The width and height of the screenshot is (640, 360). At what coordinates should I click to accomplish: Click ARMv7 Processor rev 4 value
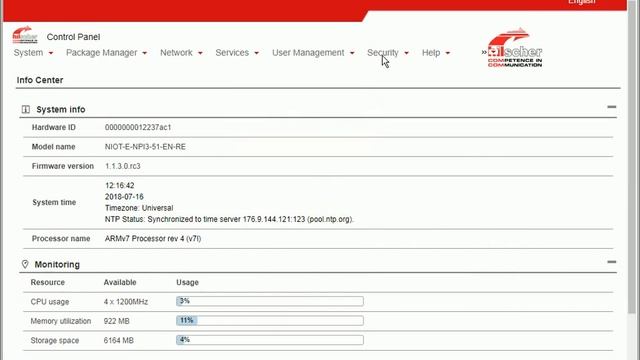(x=153, y=239)
